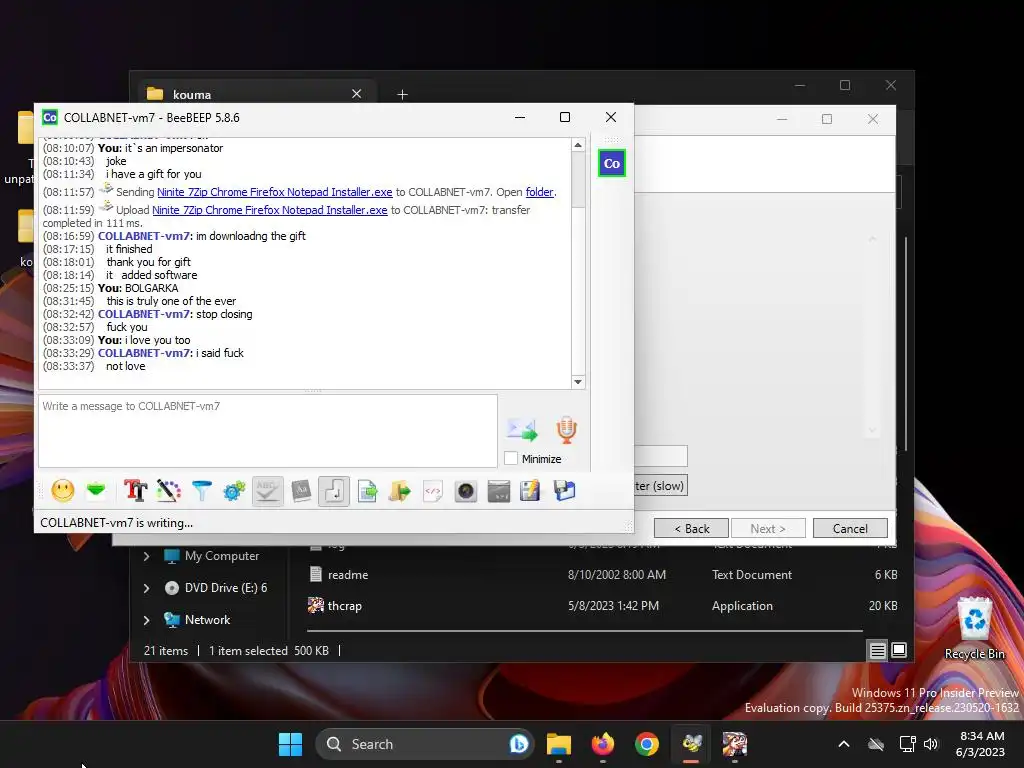Image resolution: width=1024 pixels, height=768 pixels.
Task: Focus the Write a message text box
Action: click(268, 430)
